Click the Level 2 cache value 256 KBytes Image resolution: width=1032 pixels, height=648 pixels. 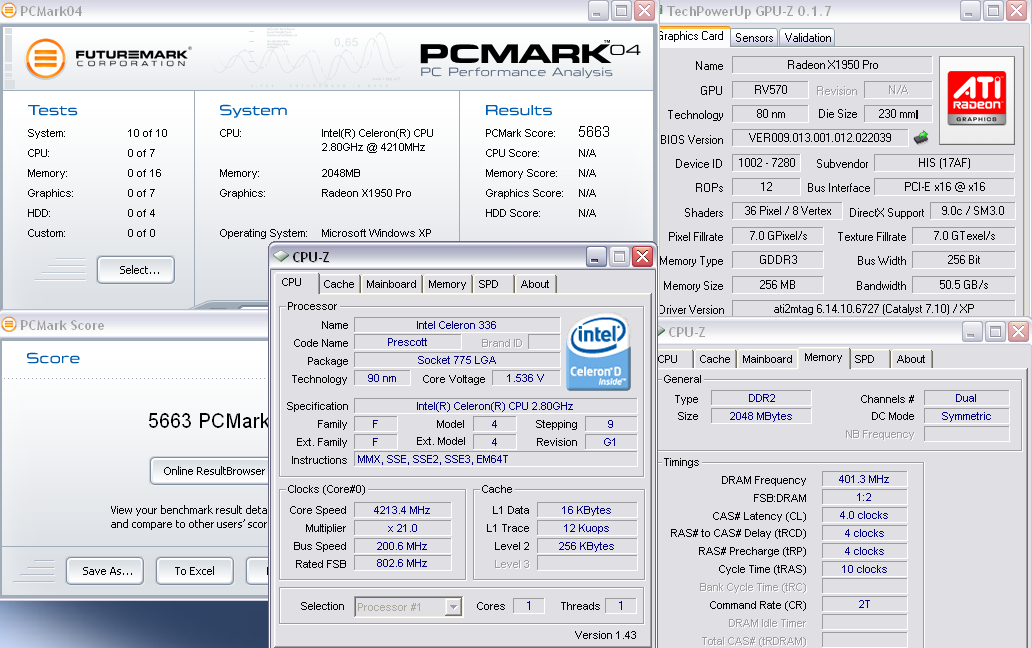[x=586, y=546]
